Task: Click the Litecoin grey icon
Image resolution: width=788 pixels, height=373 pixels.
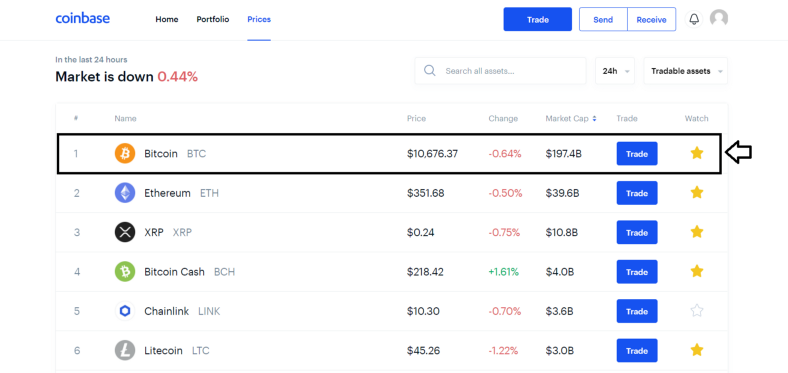Action: coord(125,351)
